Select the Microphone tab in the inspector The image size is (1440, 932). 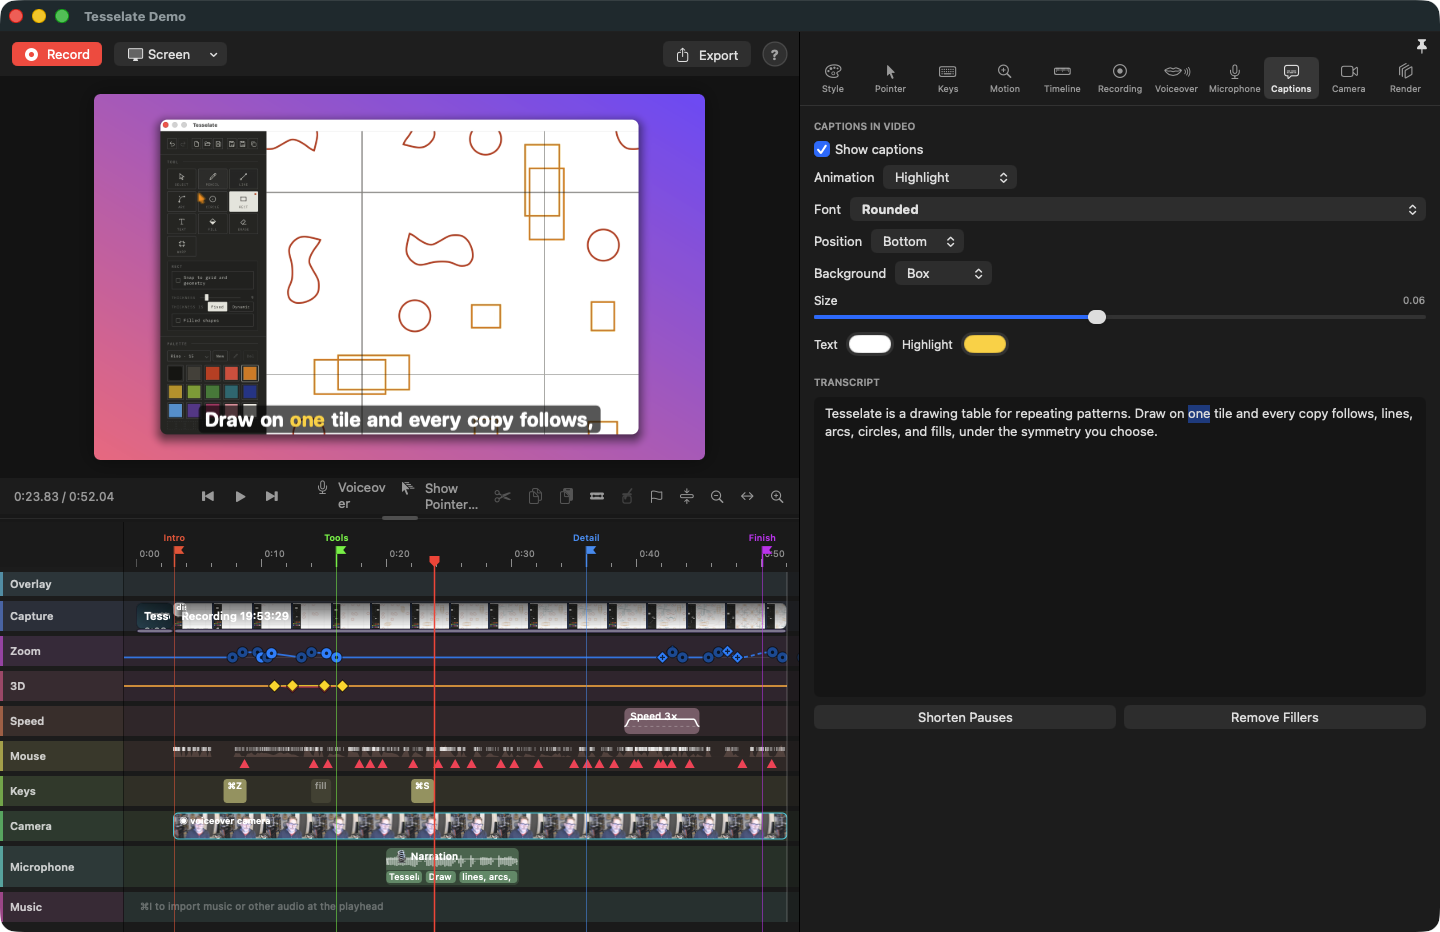coord(1235,78)
